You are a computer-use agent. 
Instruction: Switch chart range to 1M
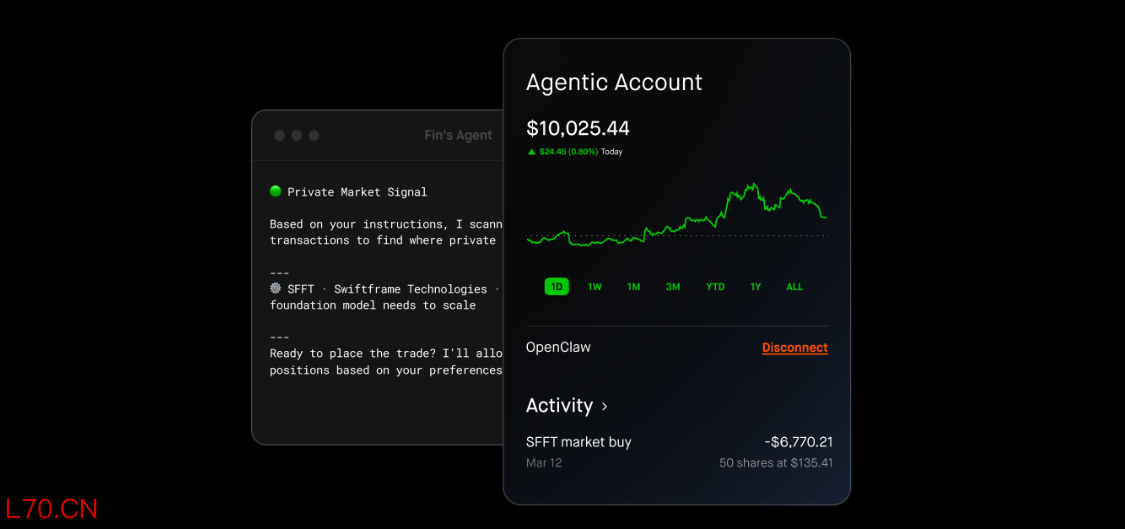(634, 286)
